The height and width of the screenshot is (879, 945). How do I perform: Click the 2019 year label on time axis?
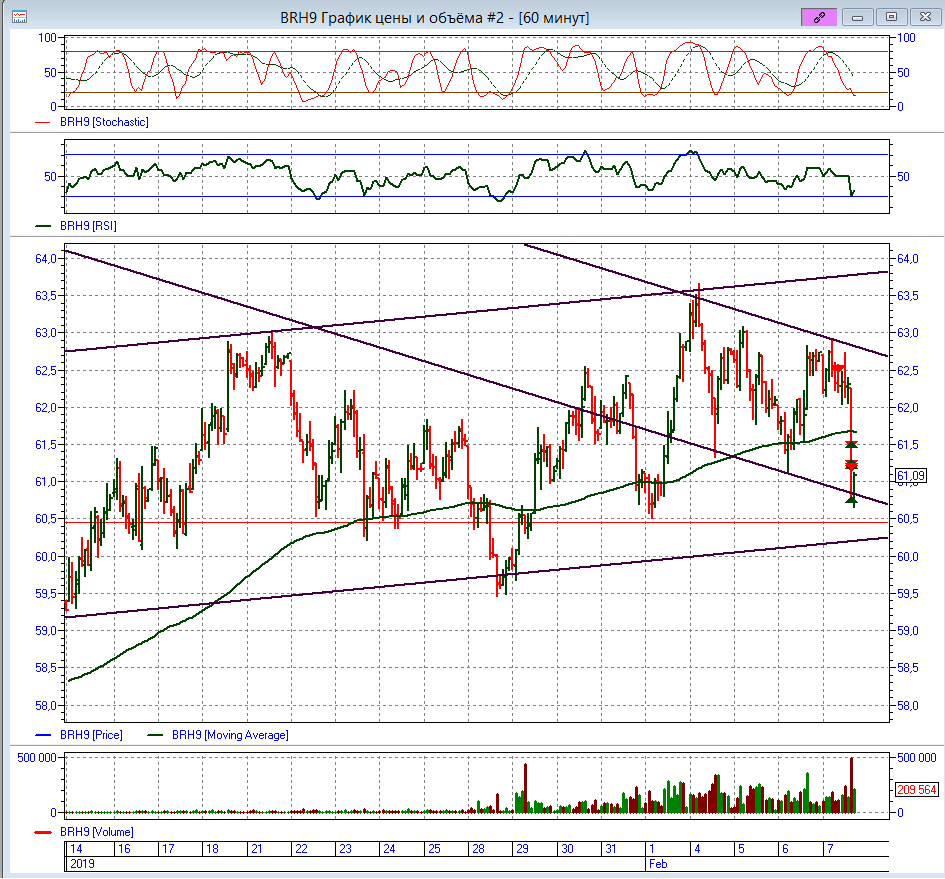83,862
